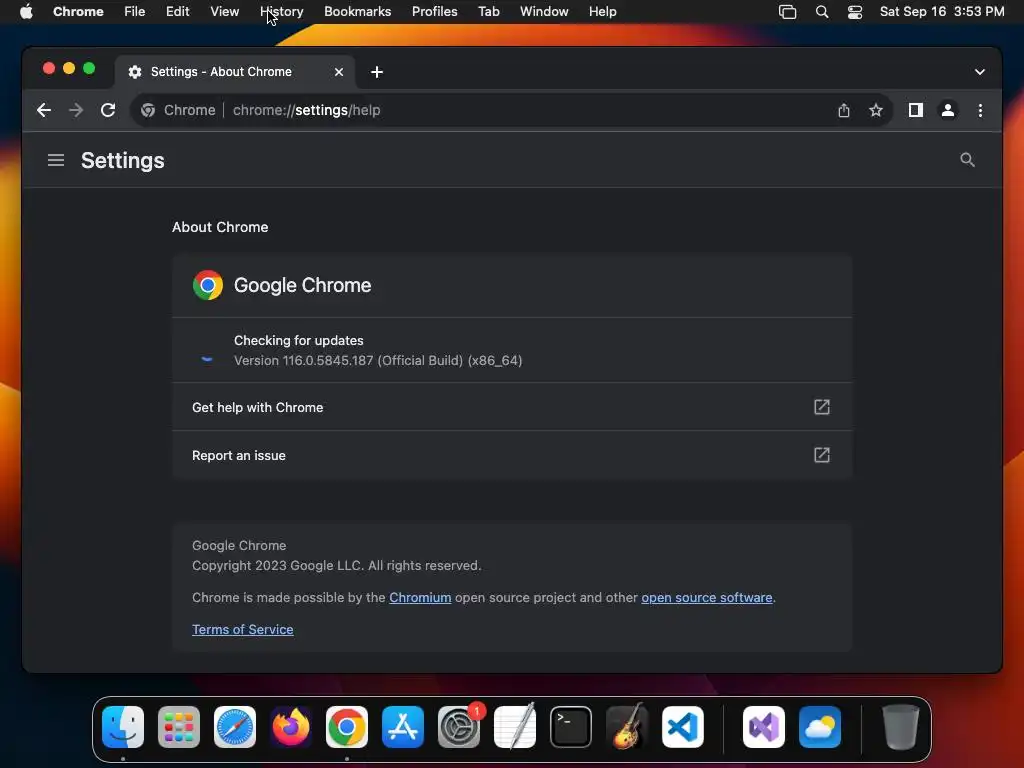Image resolution: width=1024 pixels, height=768 pixels.
Task: Open the profile avatar menu
Action: (x=948, y=110)
